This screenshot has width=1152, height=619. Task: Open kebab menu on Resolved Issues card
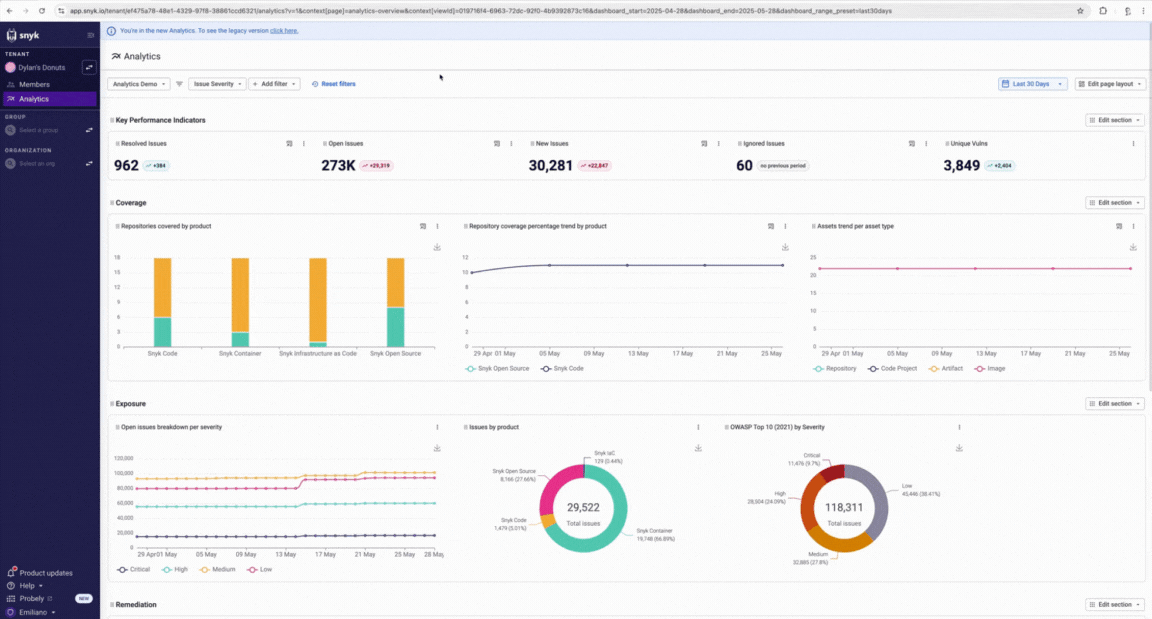[x=304, y=144]
